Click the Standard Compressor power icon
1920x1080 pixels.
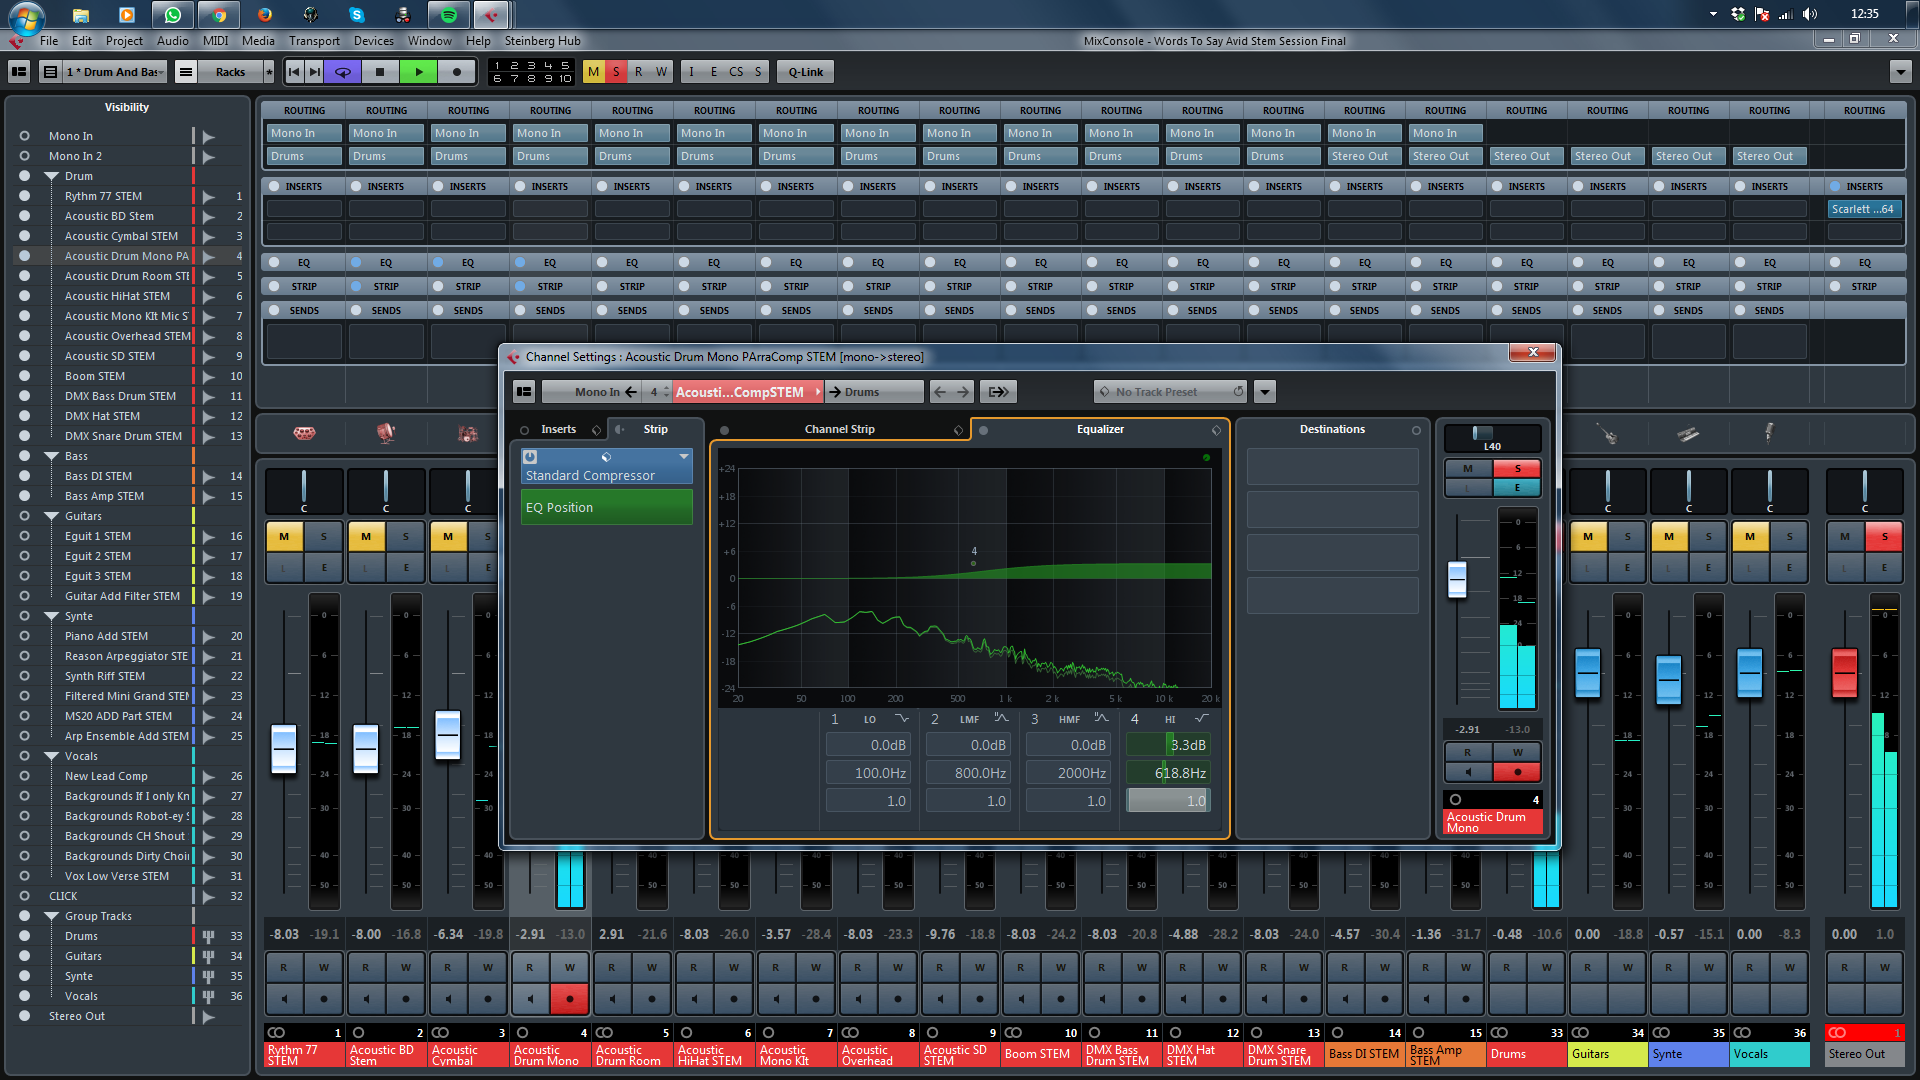[x=531, y=457]
